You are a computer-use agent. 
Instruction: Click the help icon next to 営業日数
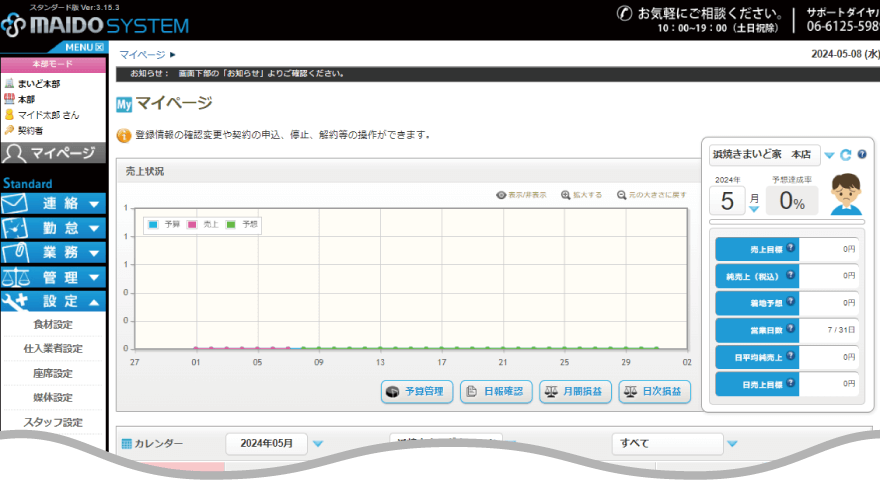790,328
